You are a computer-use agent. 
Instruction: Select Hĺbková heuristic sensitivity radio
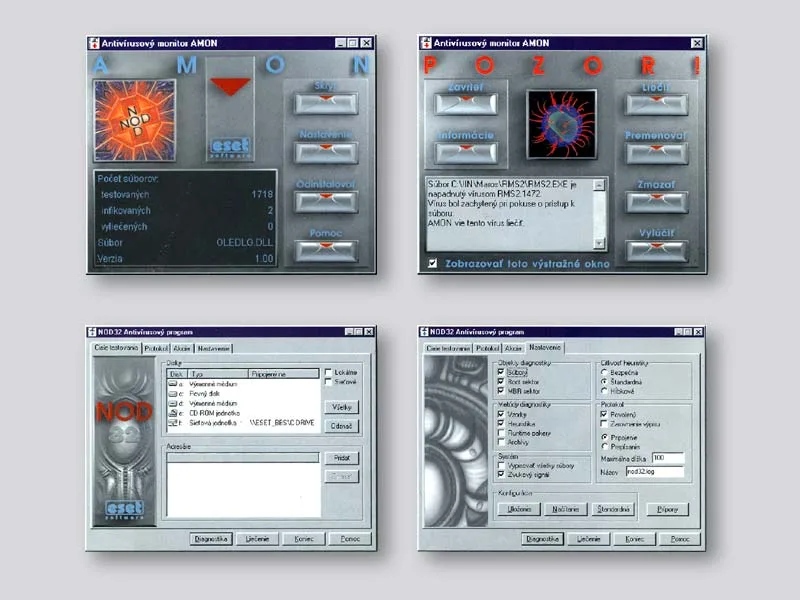[x=604, y=391]
